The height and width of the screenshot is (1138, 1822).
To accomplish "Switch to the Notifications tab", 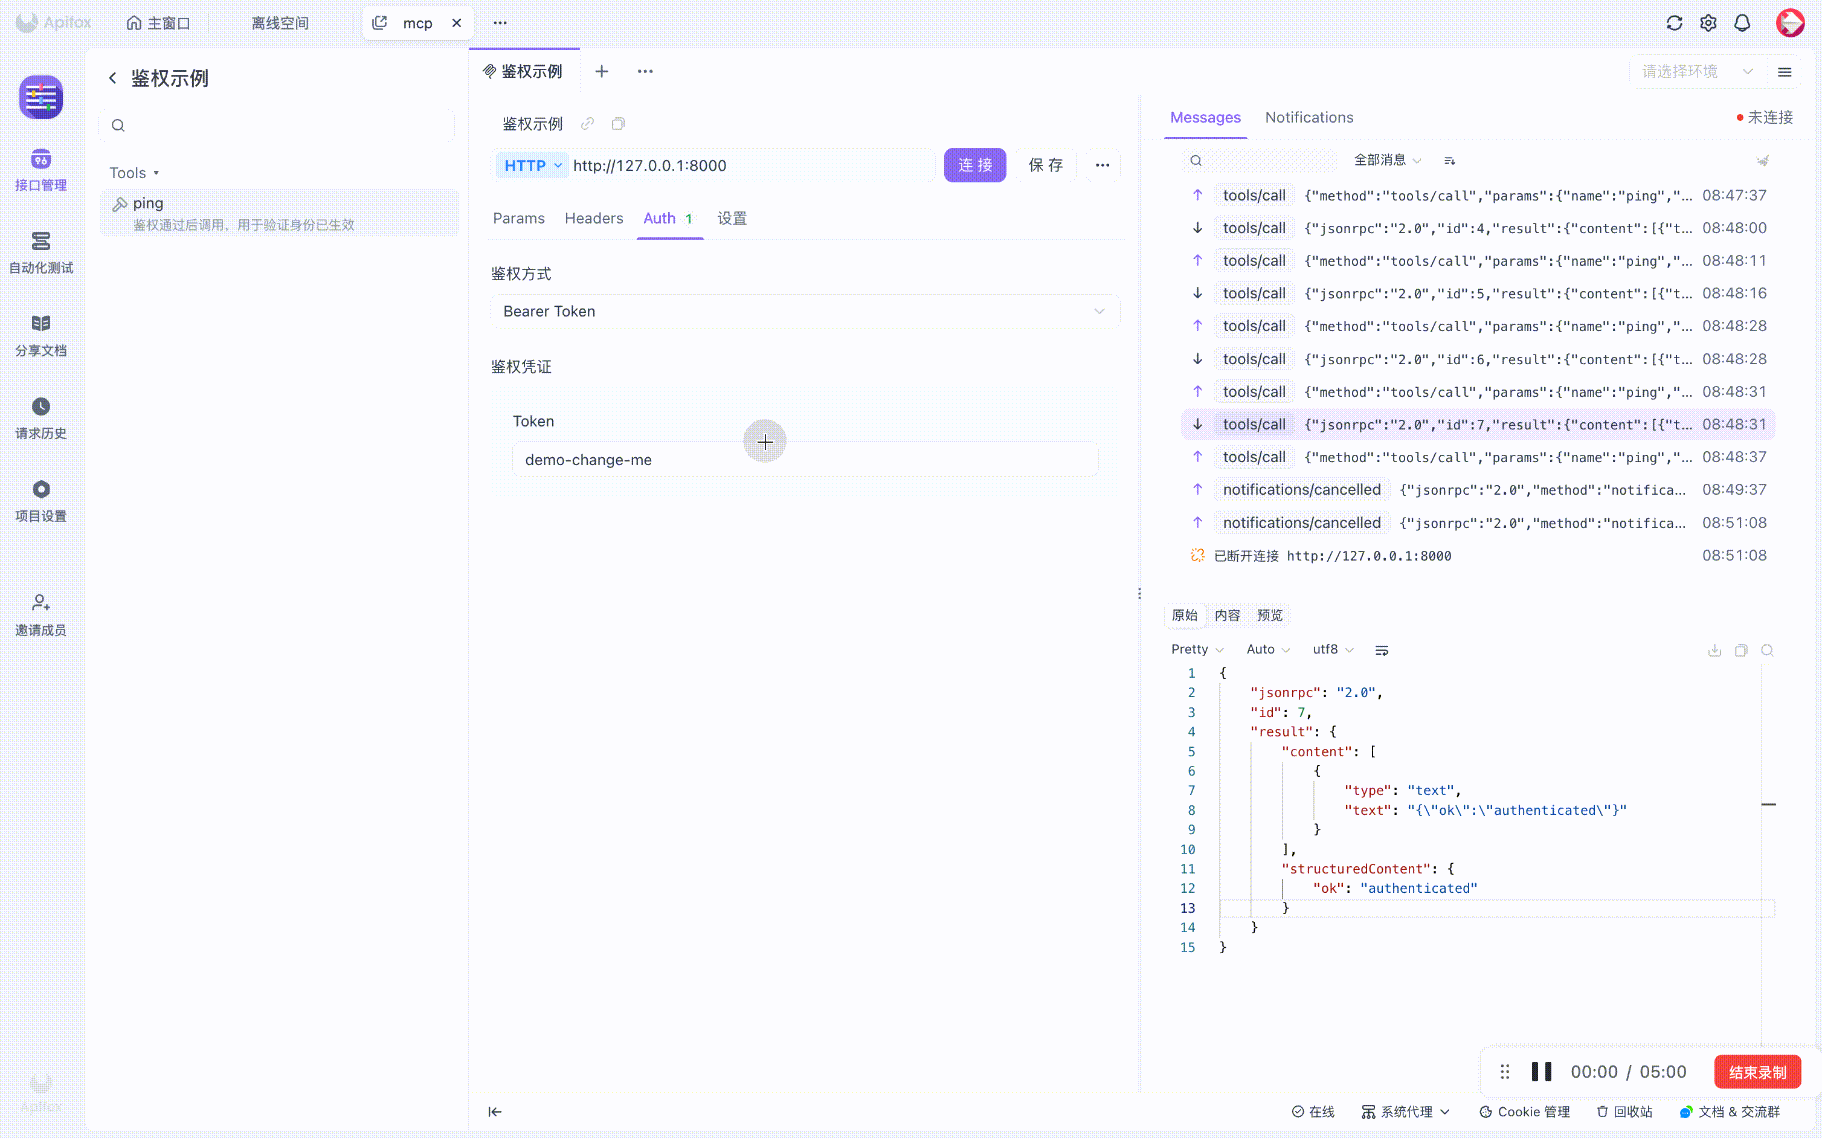I will [x=1309, y=117].
